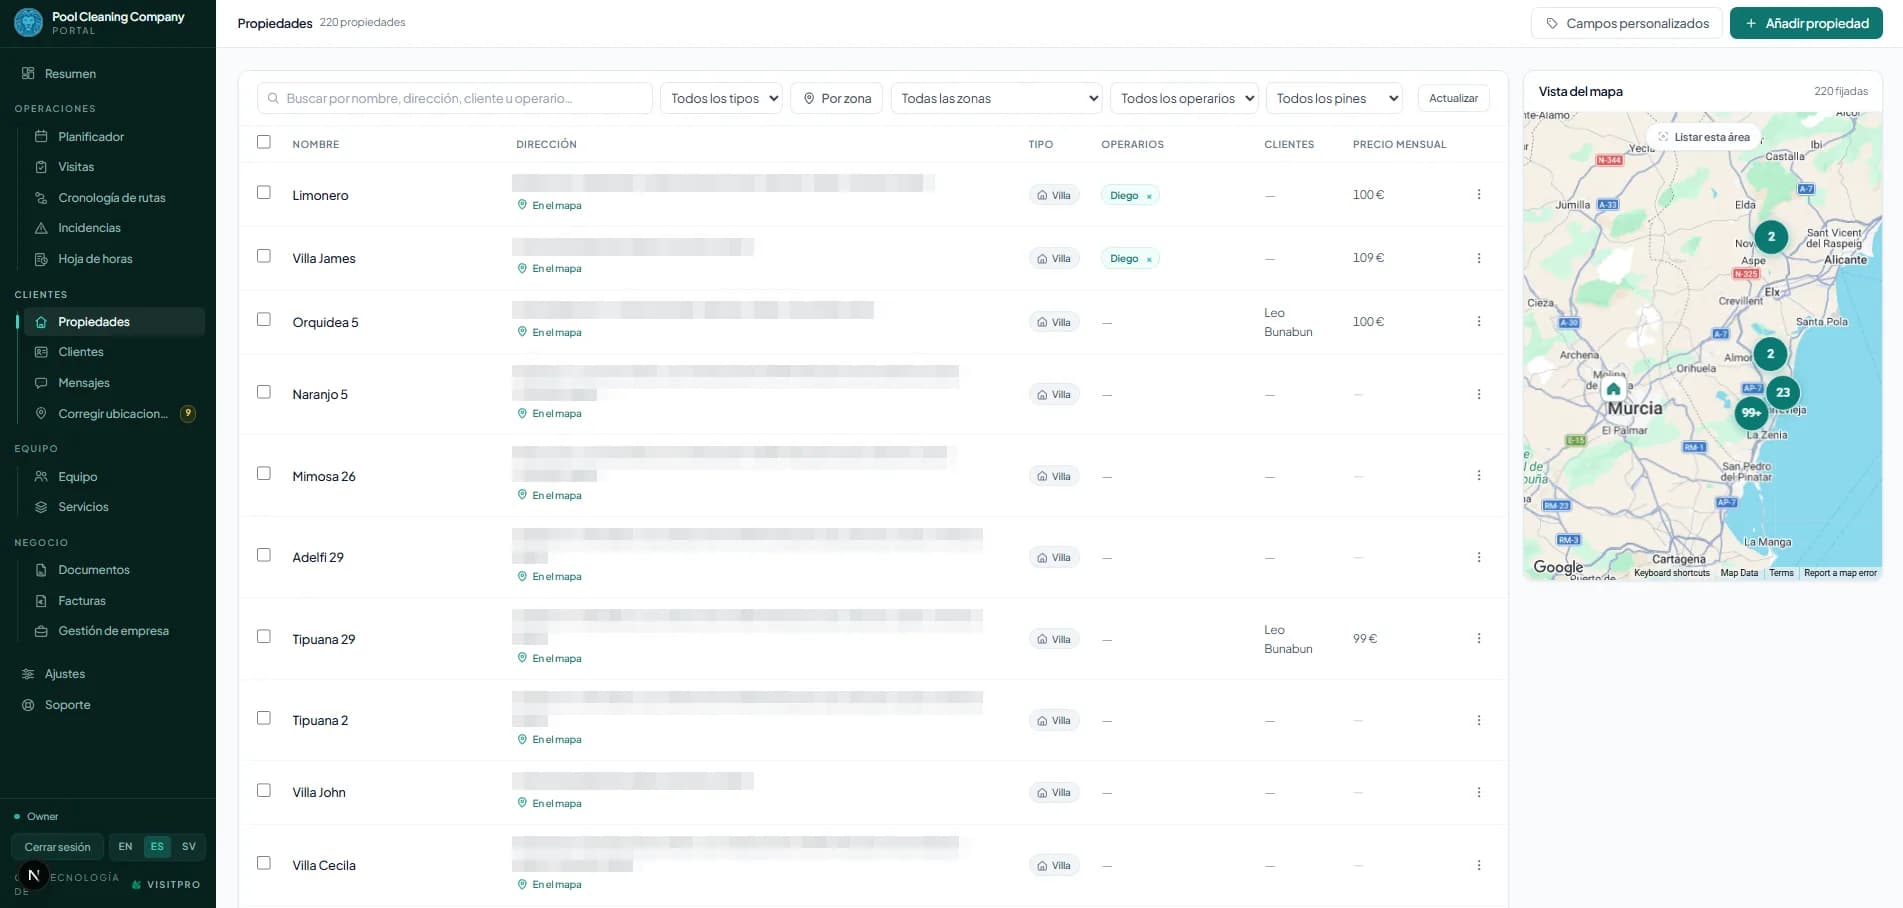Click the 23 cluster marker on map
1903x908 pixels.
coord(1782,392)
